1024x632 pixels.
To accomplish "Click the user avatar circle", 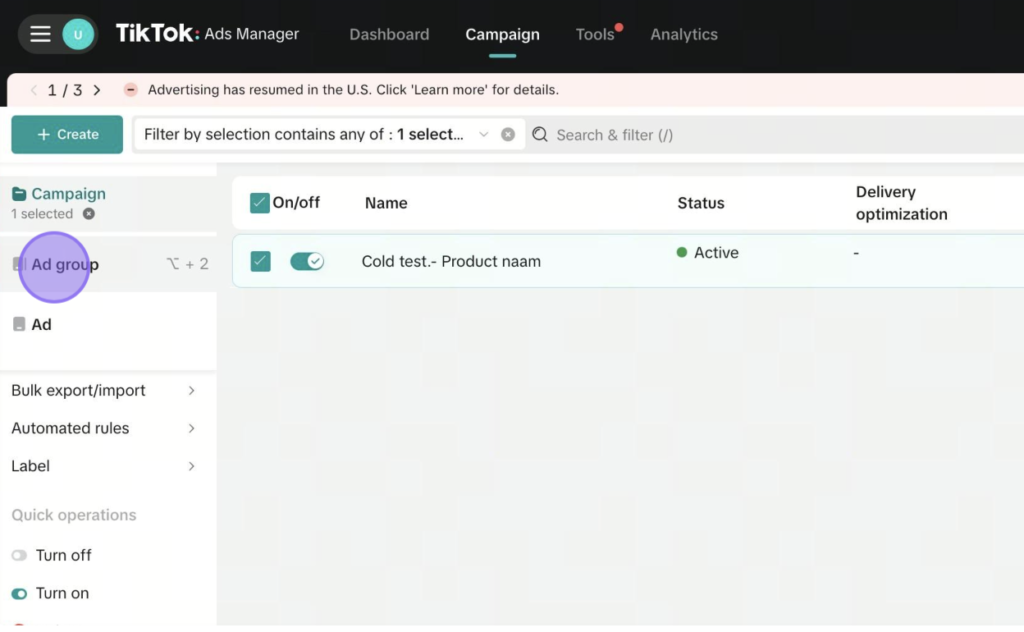I will pyautogui.click(x=78, y=34).
